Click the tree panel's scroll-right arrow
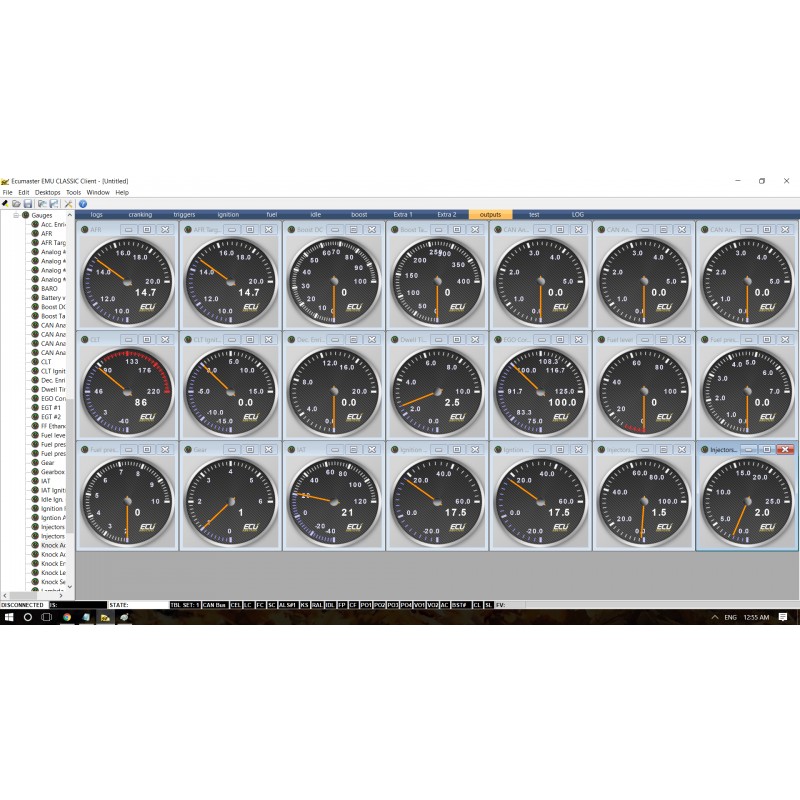This screenshot has height=800, width=800. tap(61, 595)
